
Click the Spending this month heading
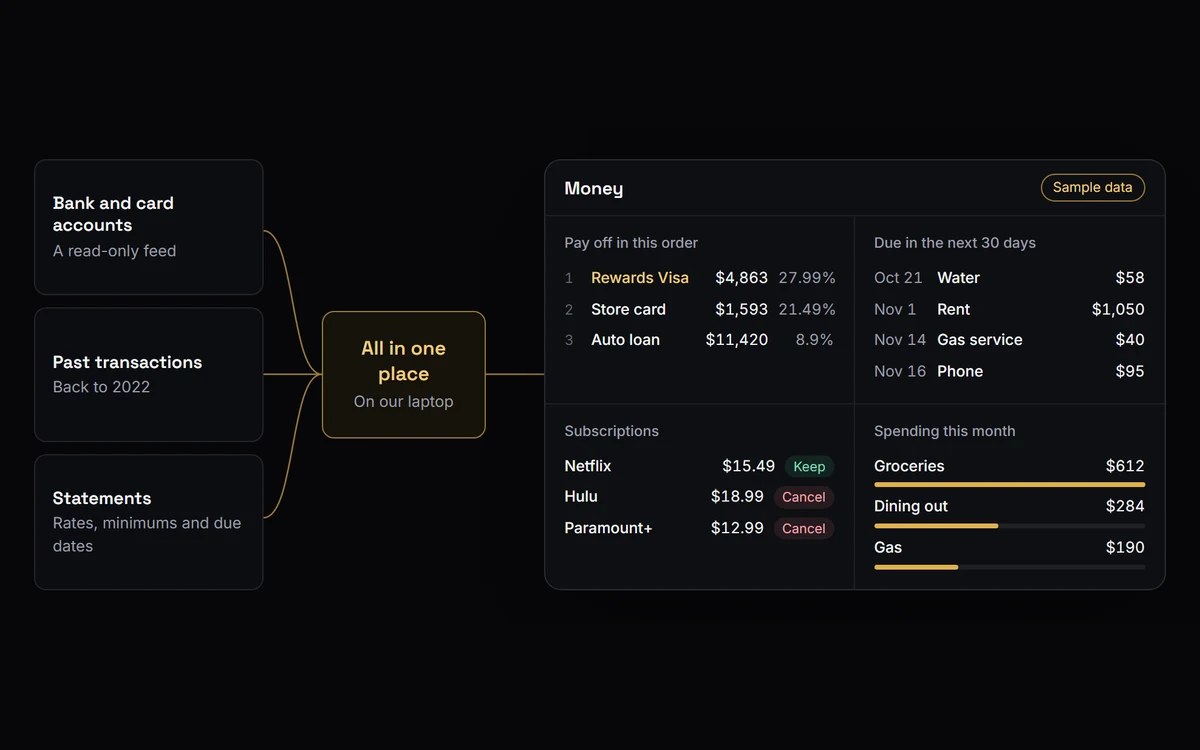tap(944, 431)
